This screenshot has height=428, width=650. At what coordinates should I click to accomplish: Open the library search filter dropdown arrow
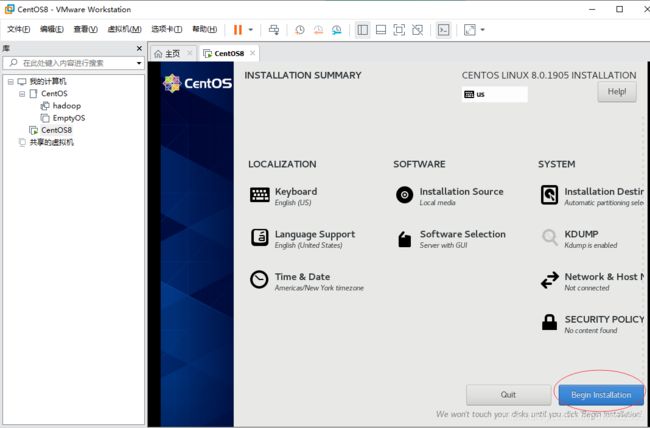coord(139,63)
